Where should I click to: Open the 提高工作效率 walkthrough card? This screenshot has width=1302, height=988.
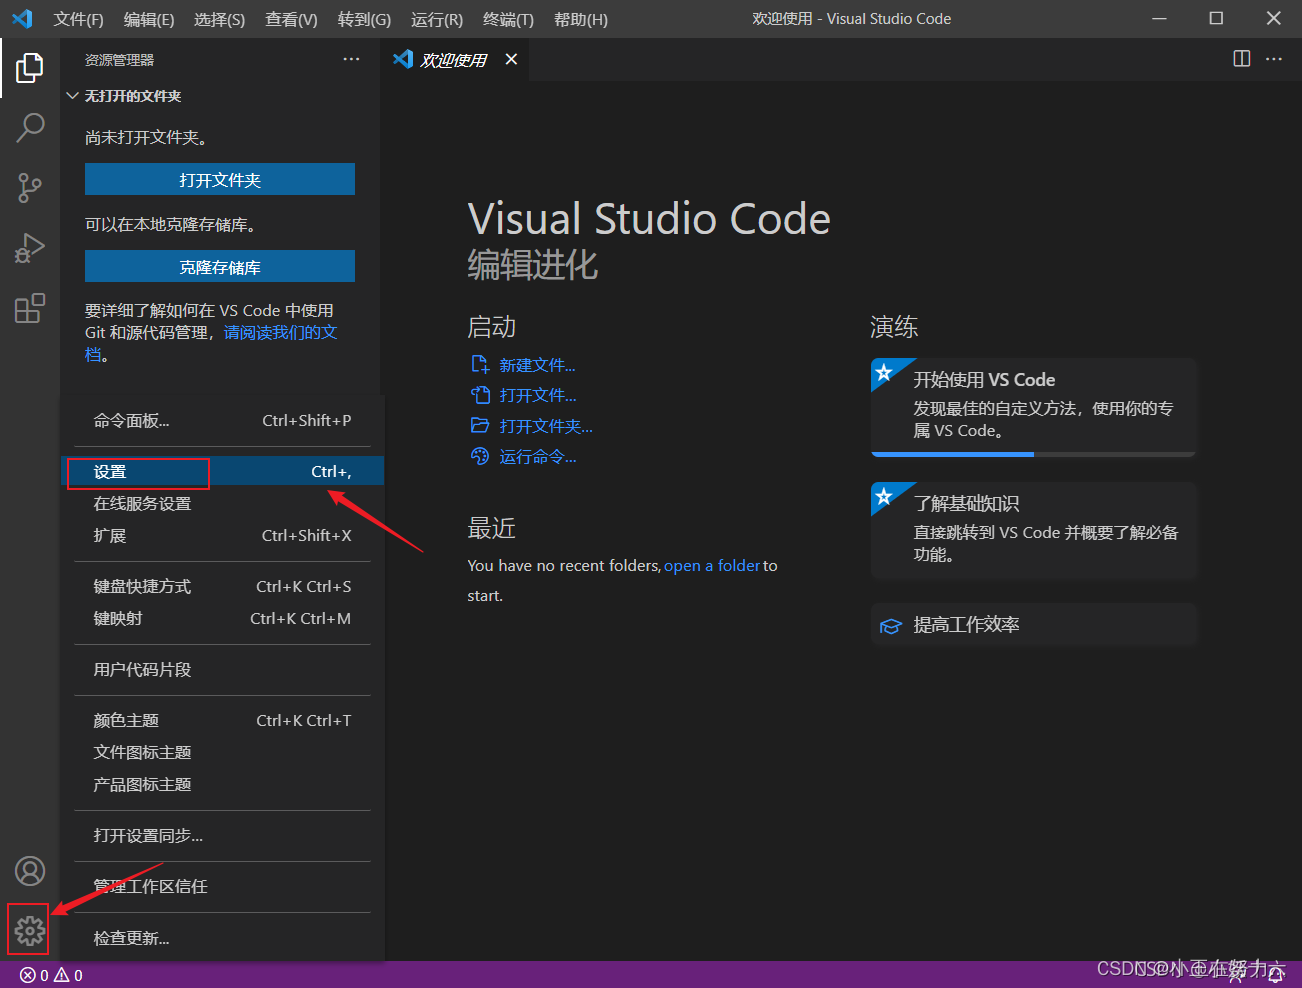[1034, 625]
